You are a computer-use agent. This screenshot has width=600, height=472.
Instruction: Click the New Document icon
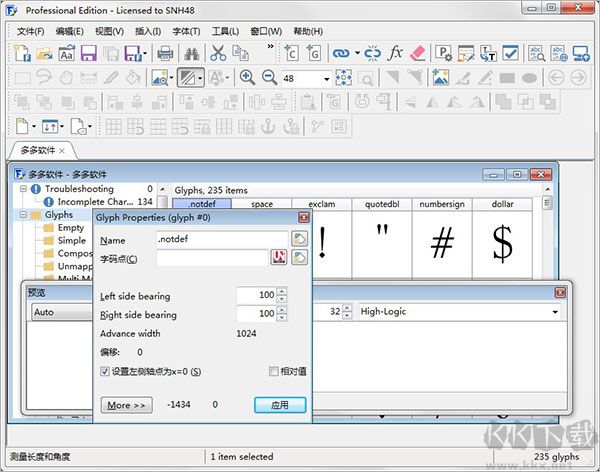[24, 53]
